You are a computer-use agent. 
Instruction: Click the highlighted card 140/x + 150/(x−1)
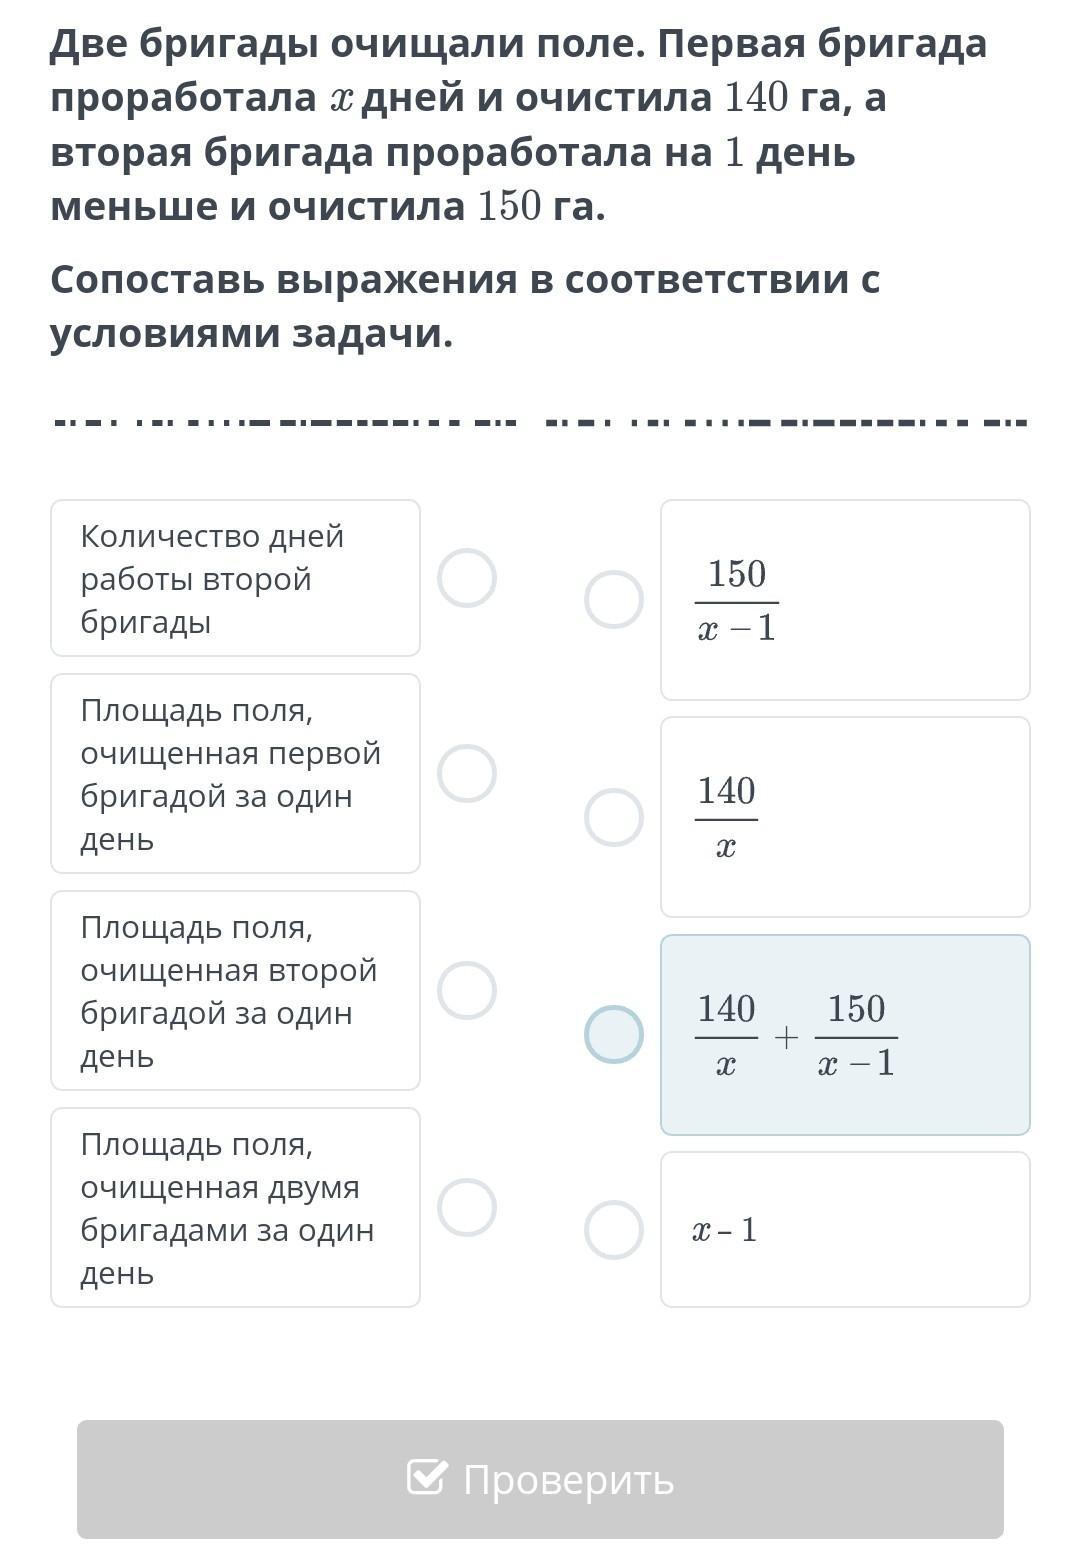pos(845,1034)
